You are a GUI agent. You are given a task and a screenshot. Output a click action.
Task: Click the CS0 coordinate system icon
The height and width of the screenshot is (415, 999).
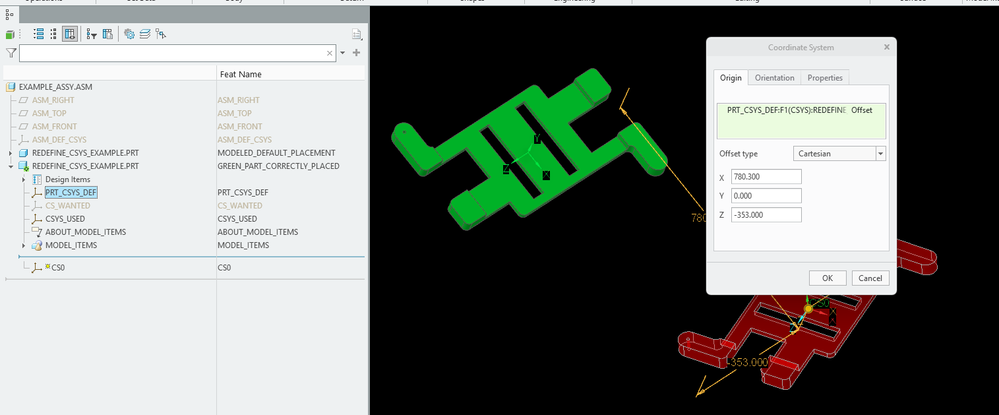click(38, 268)
